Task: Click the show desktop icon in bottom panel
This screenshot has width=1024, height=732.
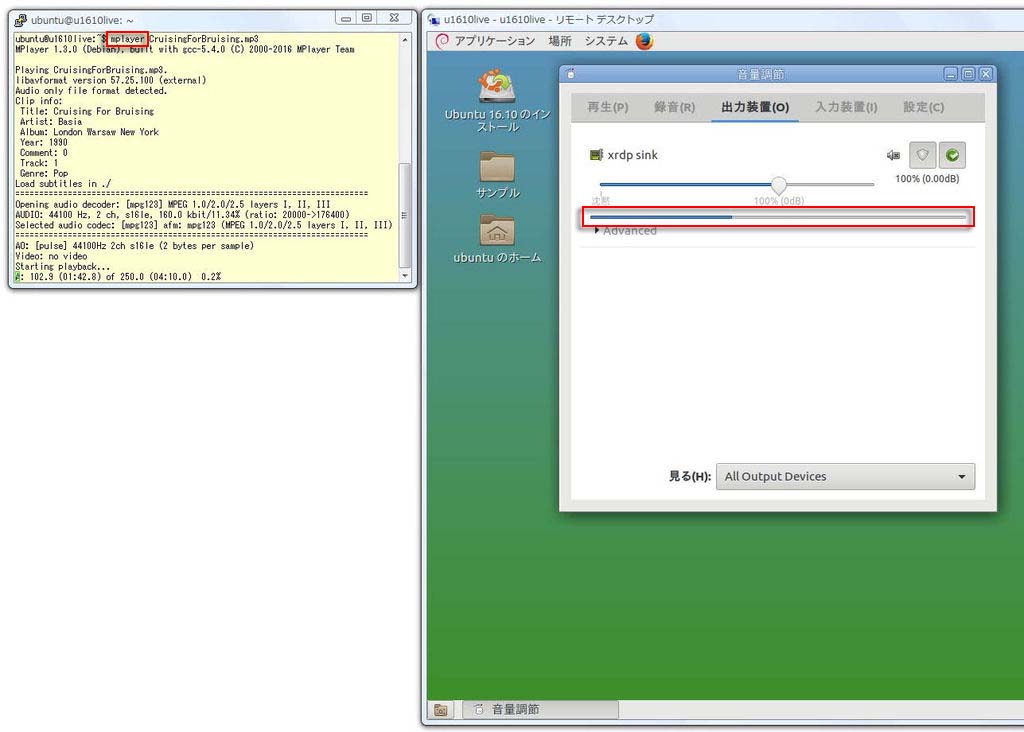Action: coord(441,710)
